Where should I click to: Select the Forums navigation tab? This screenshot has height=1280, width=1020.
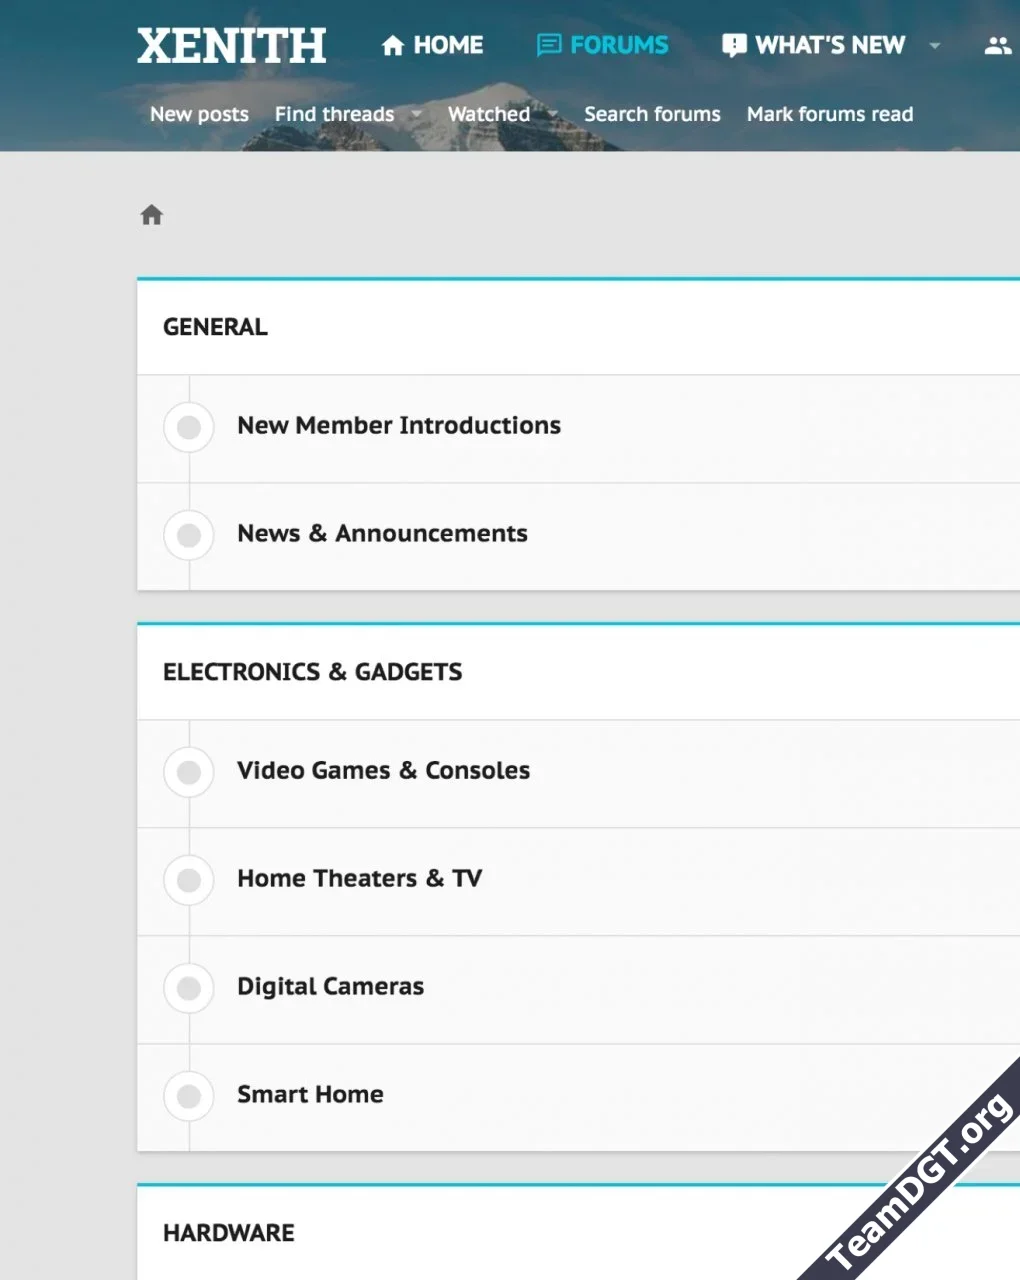[603, 45]
